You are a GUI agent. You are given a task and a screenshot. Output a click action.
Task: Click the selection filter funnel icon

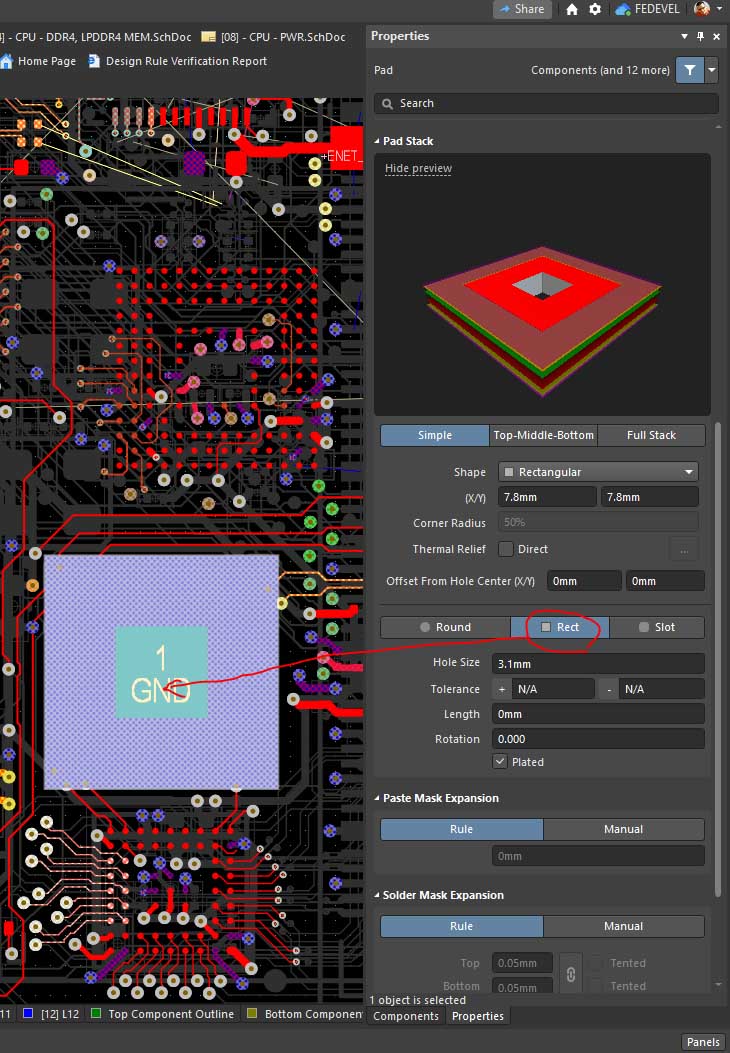pyautogui.click(x=689, y=71)
